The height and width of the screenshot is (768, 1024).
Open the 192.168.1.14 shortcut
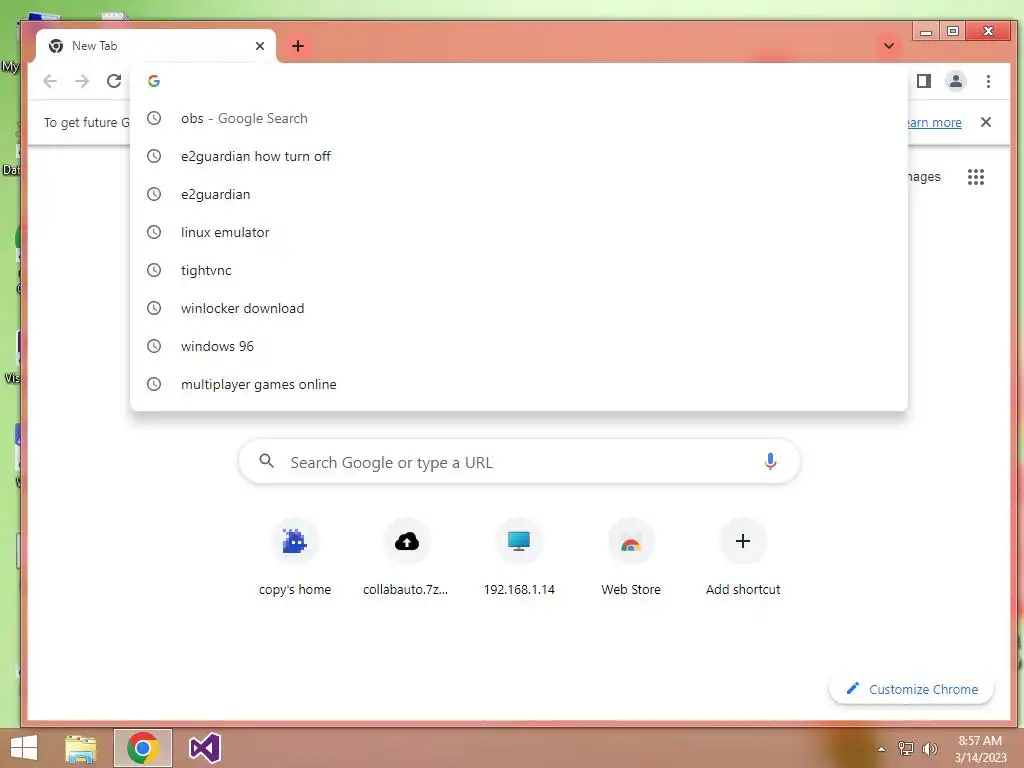click(x=519, y=558)
